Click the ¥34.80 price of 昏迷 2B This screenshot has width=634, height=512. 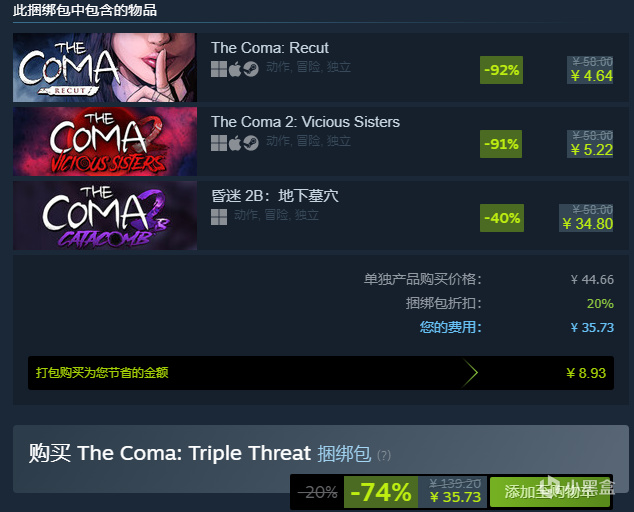(x=588, y=224)
